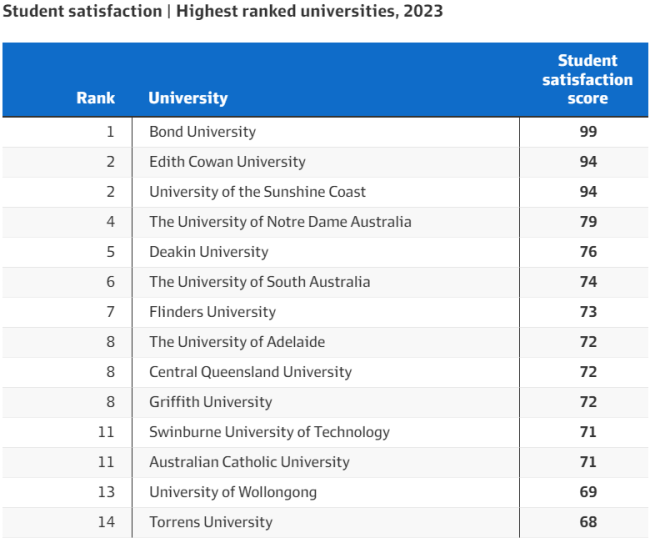The height and width of the screenshot is (538, 650).
Task: Click Swinburne's score 71
Action: pyautogui.click(x=588, y=432)
